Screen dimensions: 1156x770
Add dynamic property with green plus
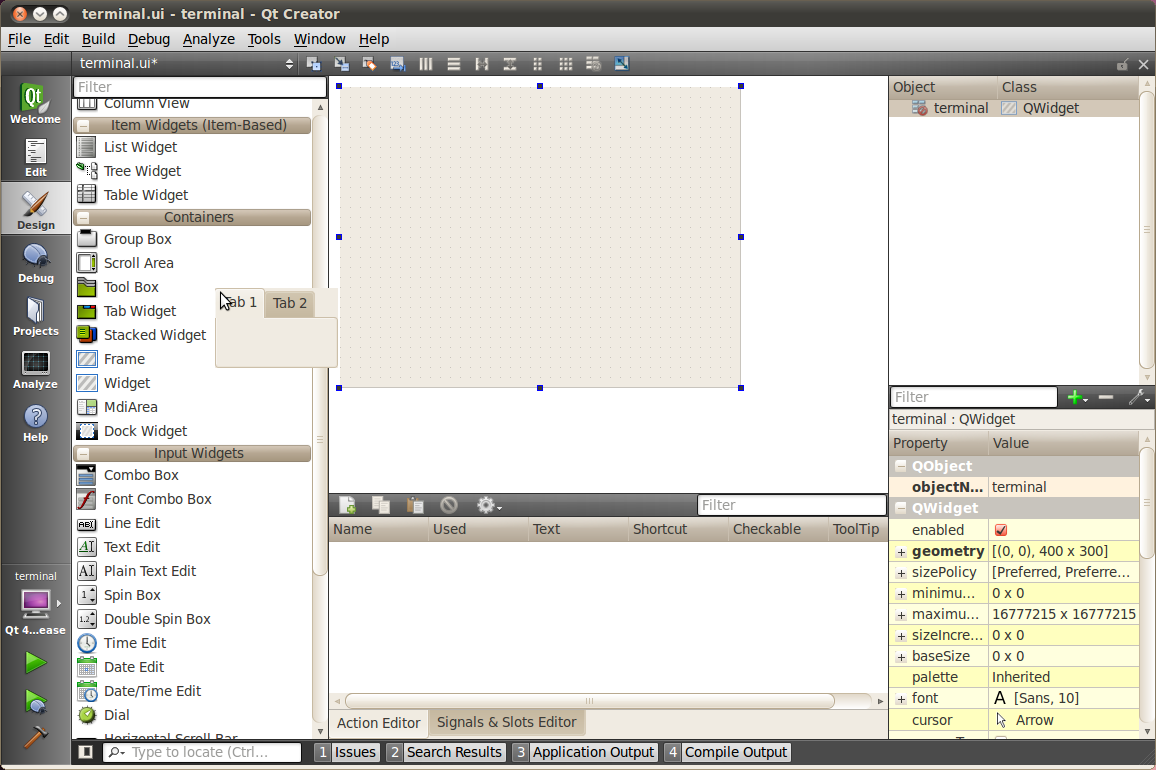1077,398
